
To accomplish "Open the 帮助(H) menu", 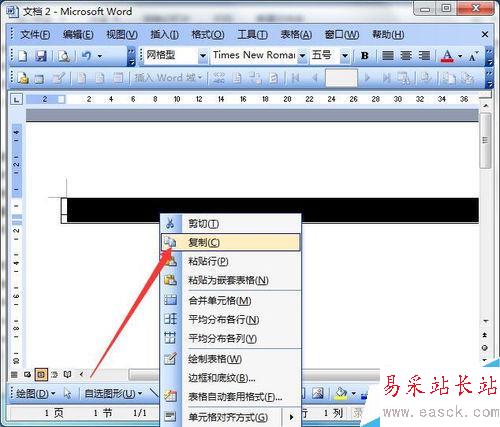I will [388, 35].
